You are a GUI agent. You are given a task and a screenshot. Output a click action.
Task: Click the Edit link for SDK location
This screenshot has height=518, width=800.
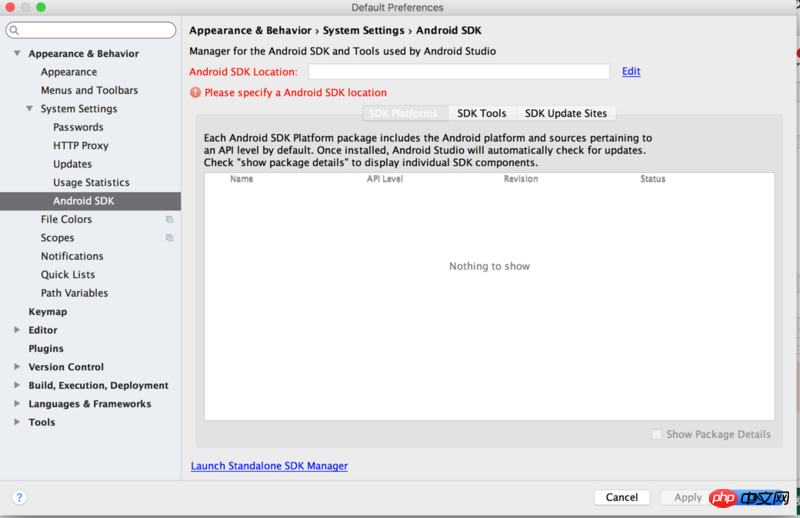[631, 71]
